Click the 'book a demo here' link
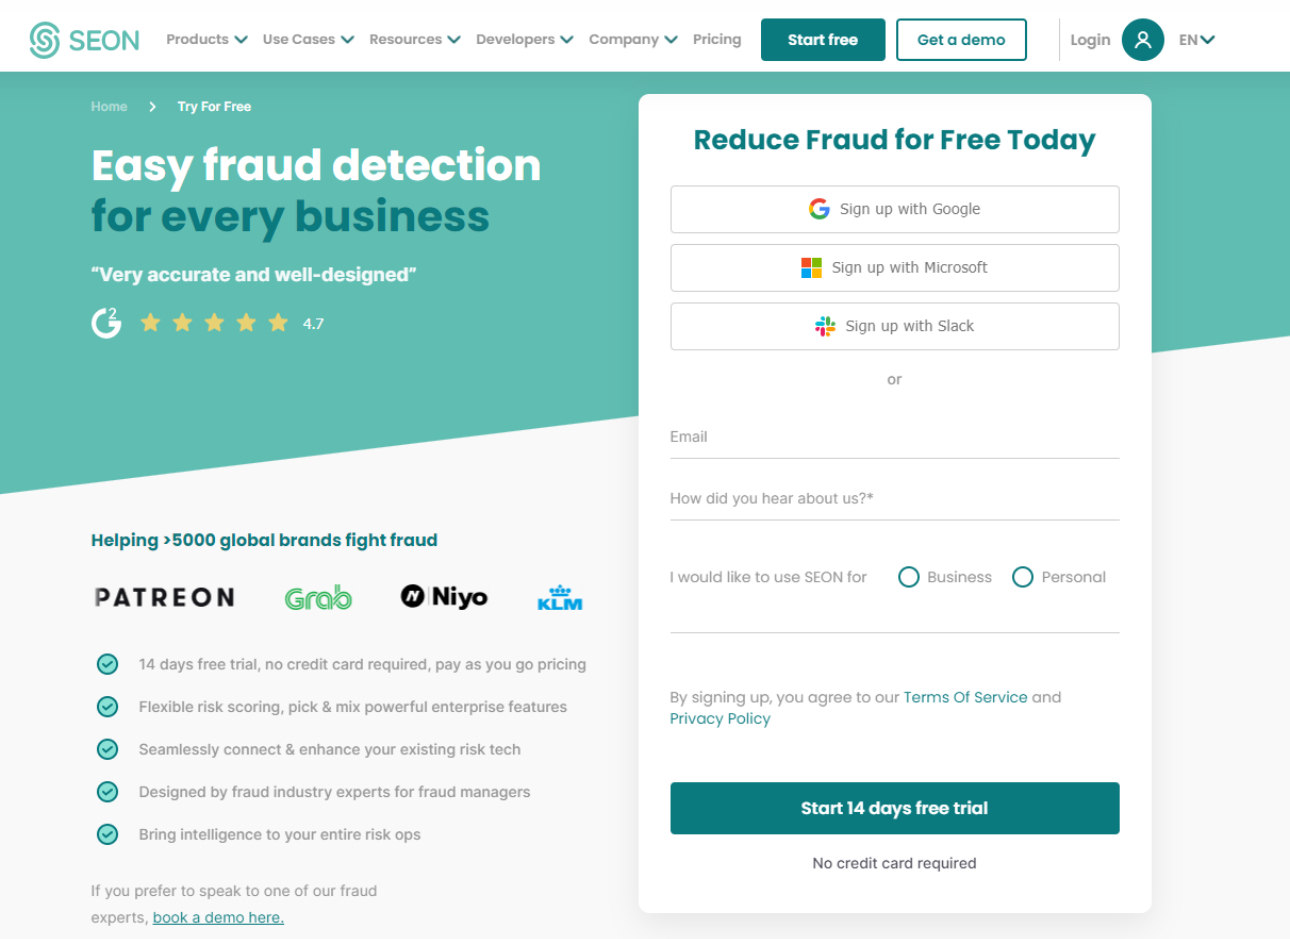The height and width of the screenshot is (939, 1290). tap(218, 918)
